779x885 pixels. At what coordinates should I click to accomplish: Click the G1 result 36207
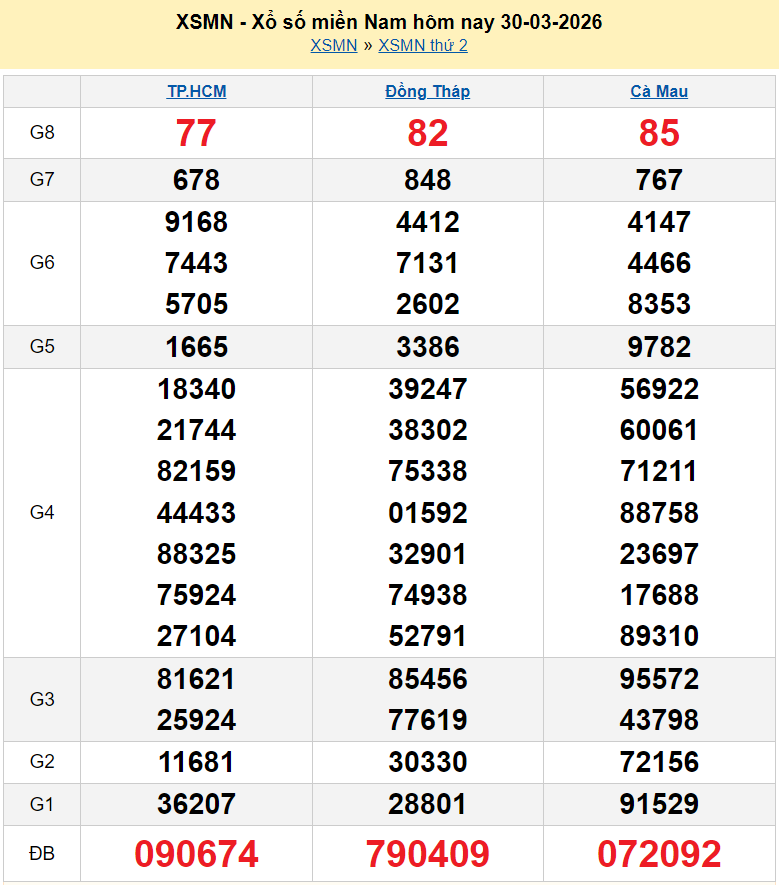click(x=196, y=804)
